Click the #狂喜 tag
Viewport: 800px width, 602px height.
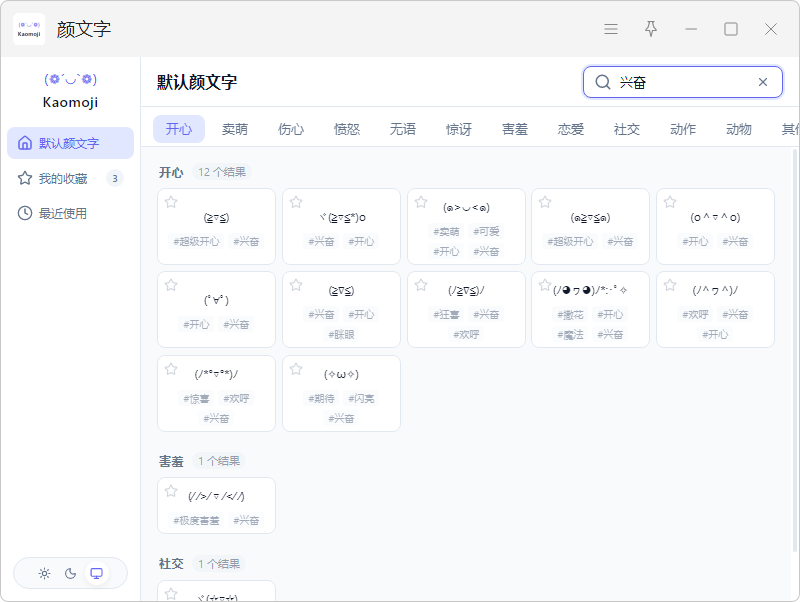[446, 315]
